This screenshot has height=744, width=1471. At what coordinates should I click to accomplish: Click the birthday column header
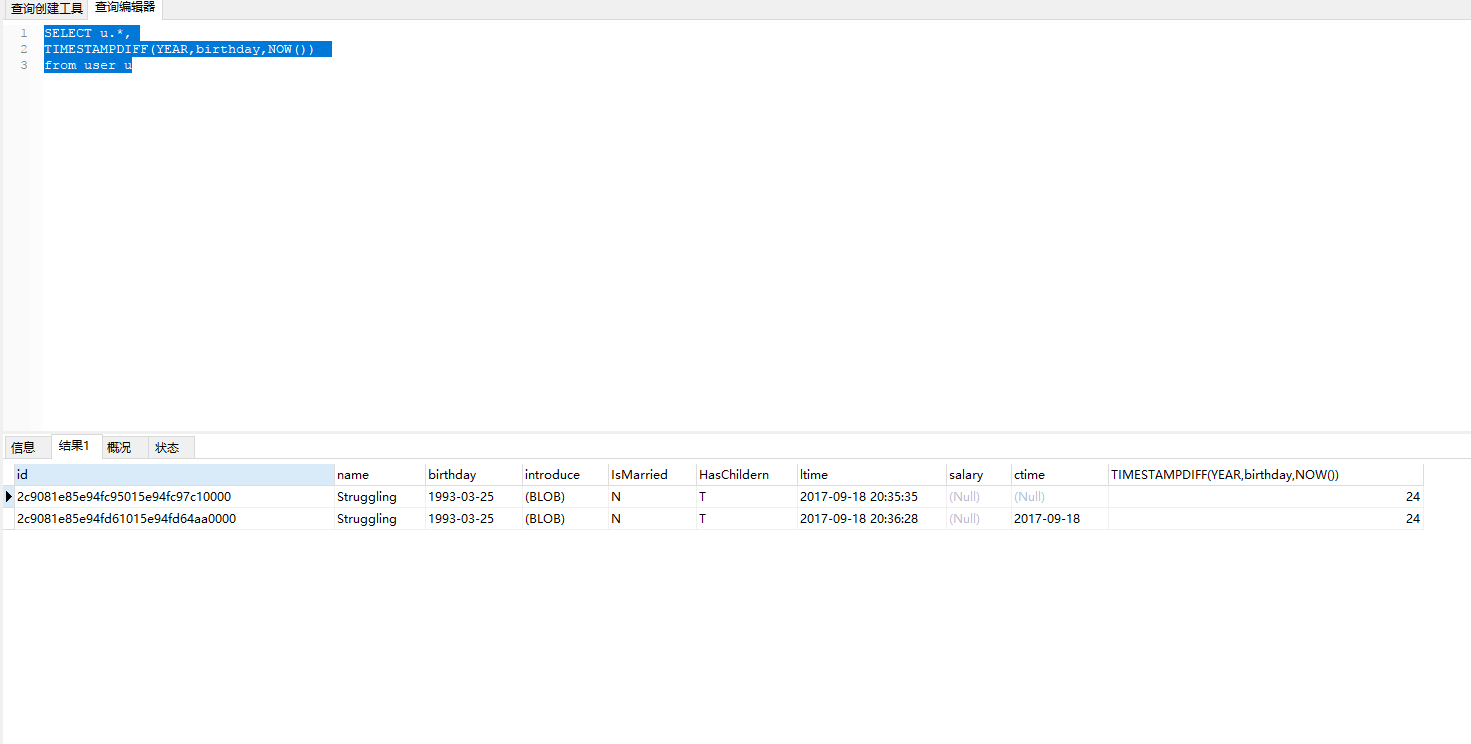(x=474, y=475)
